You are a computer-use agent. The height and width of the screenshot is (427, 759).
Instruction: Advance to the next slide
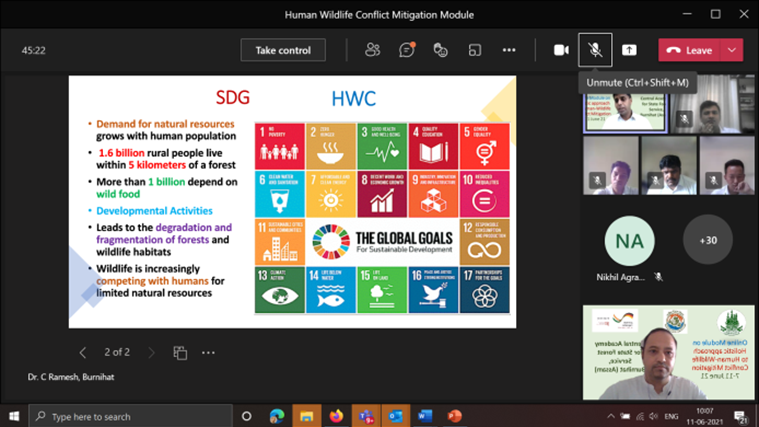pyautogui.click(x=151, y=352)
